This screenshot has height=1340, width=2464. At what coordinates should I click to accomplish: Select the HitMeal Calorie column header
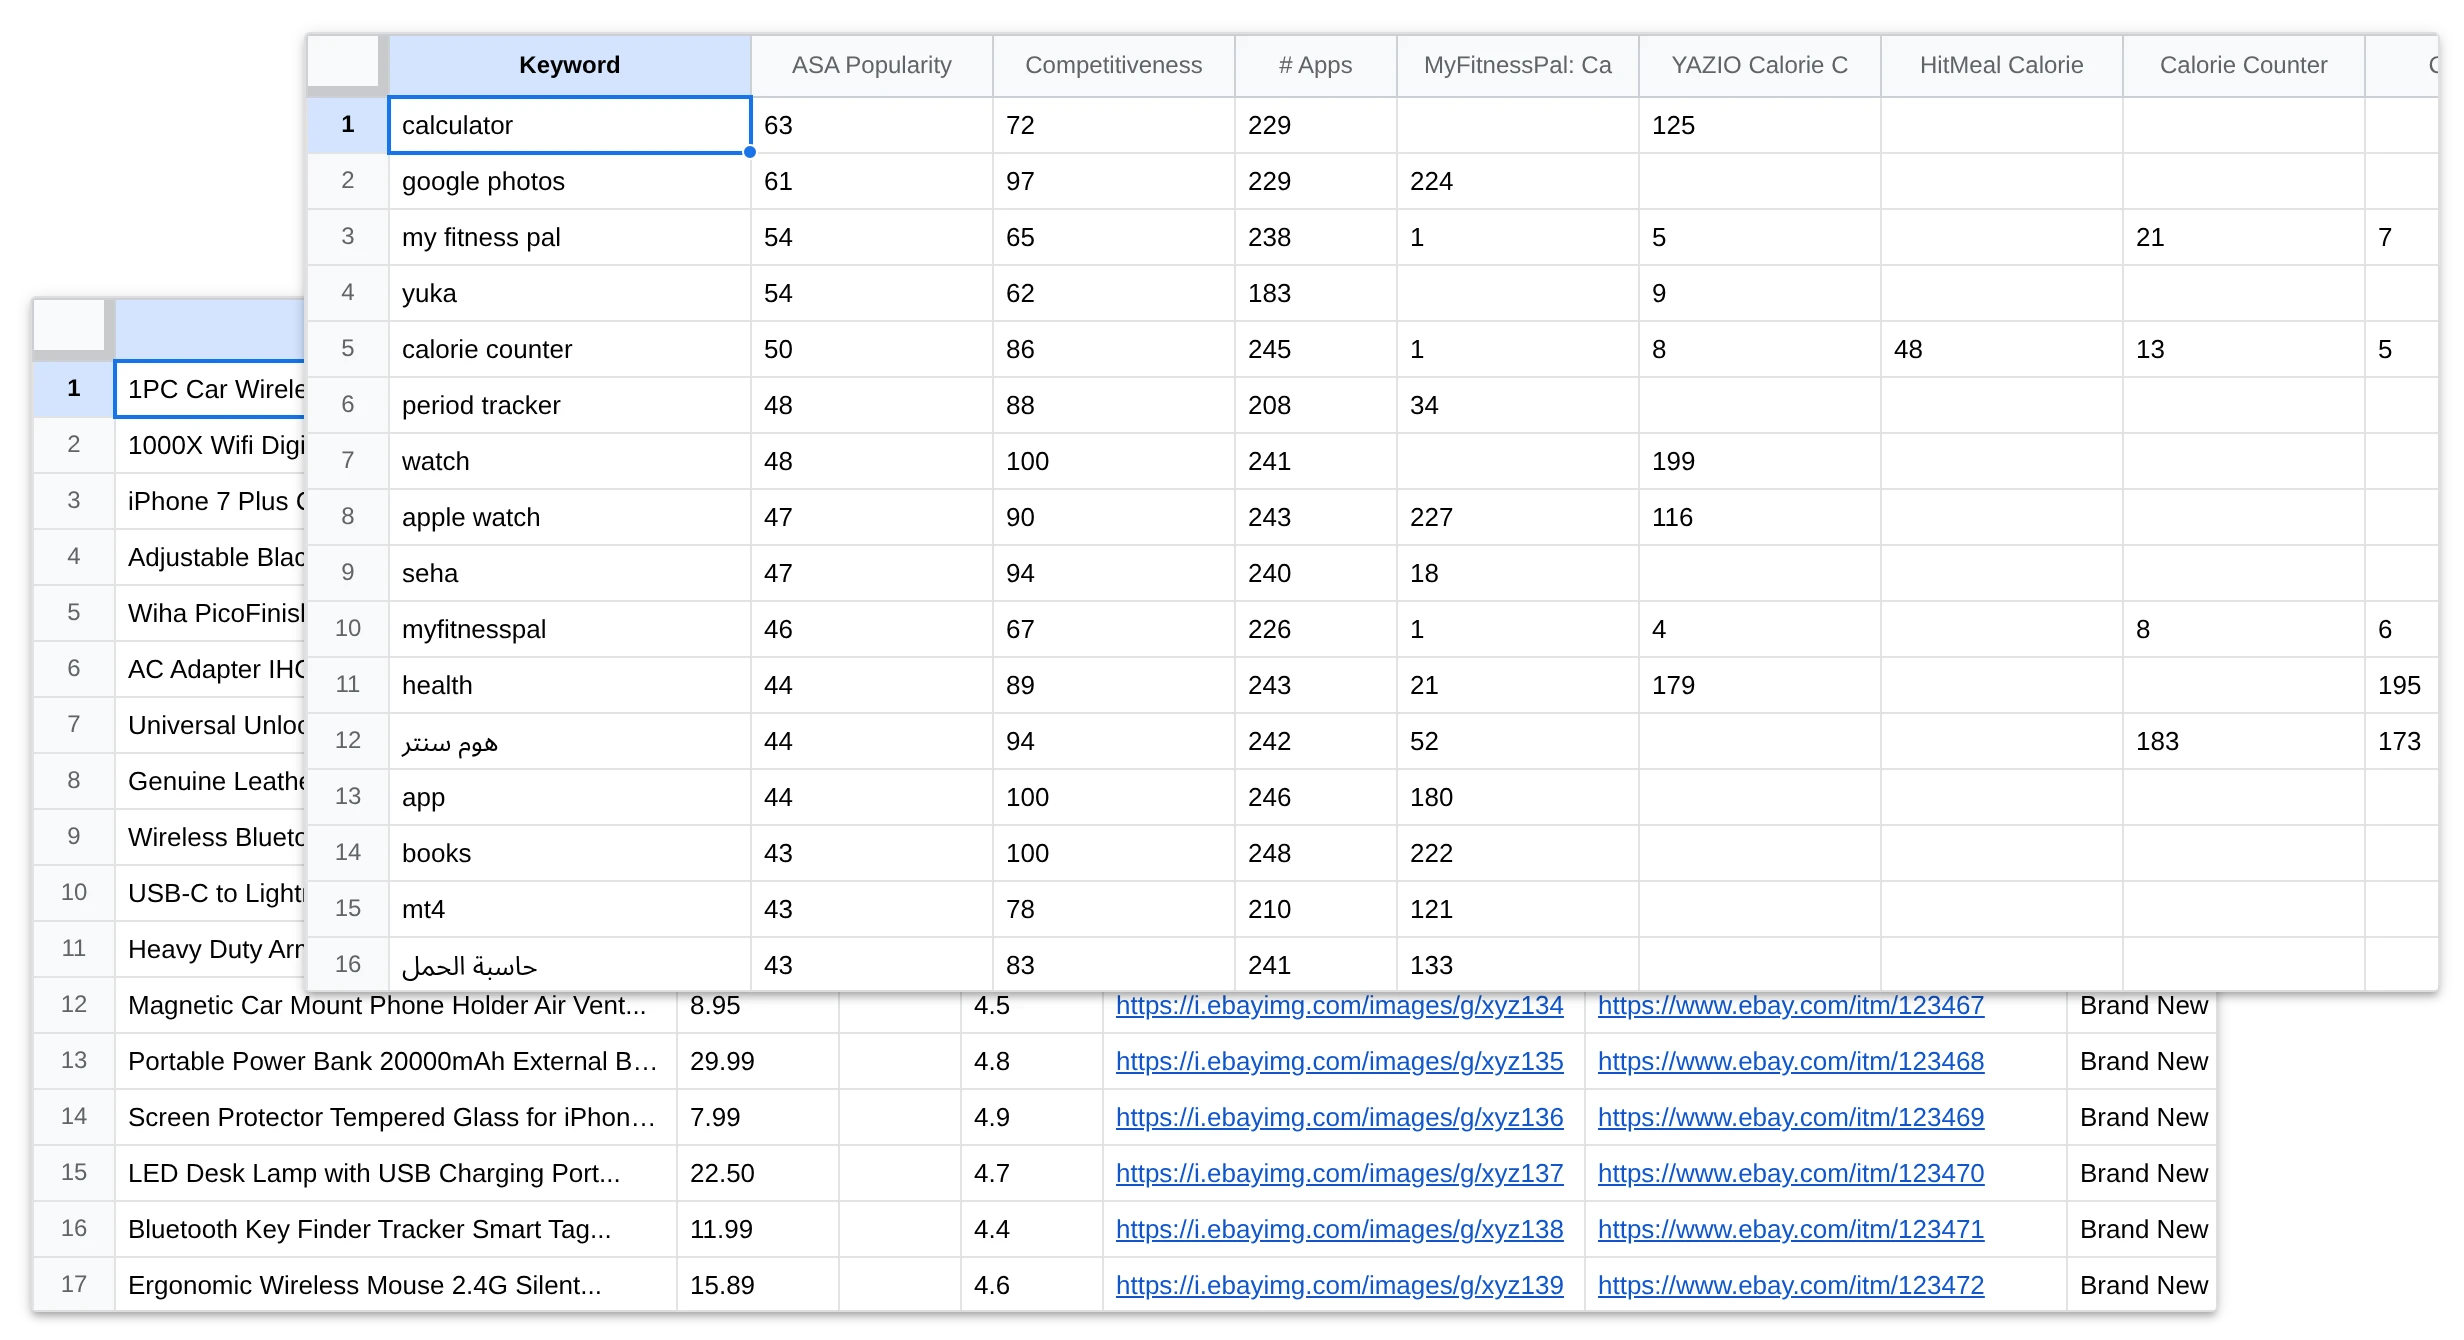click(2002, 65)
